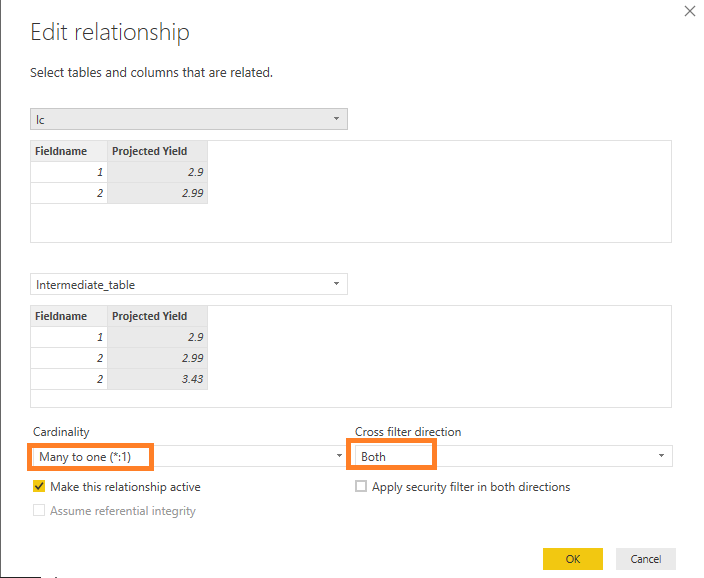Check Apply security filter in both directions
The width and height of the screenshot is (704, 578).
coord(361,486)
